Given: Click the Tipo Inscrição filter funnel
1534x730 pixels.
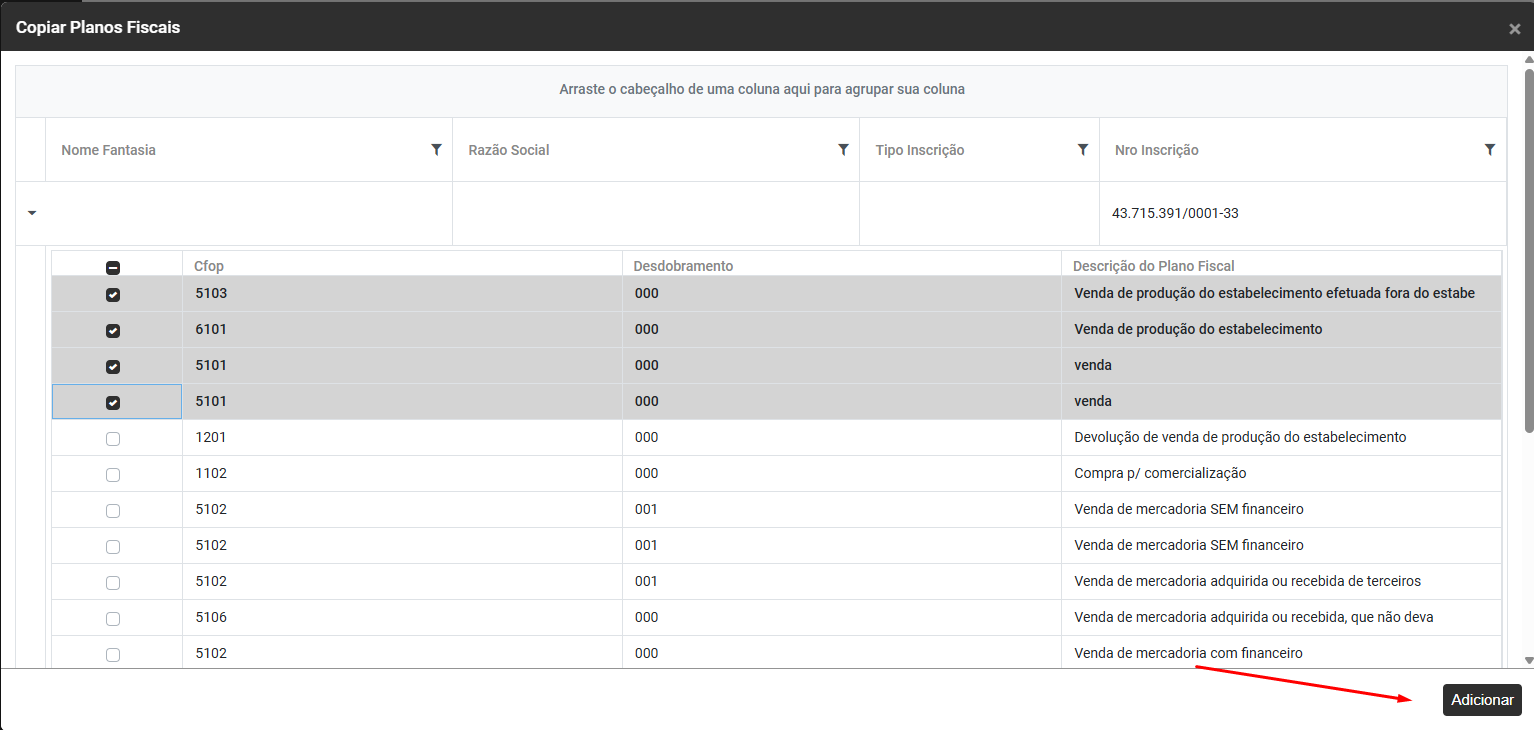Looking at the screenshot, I should (x=1082, y=150).
